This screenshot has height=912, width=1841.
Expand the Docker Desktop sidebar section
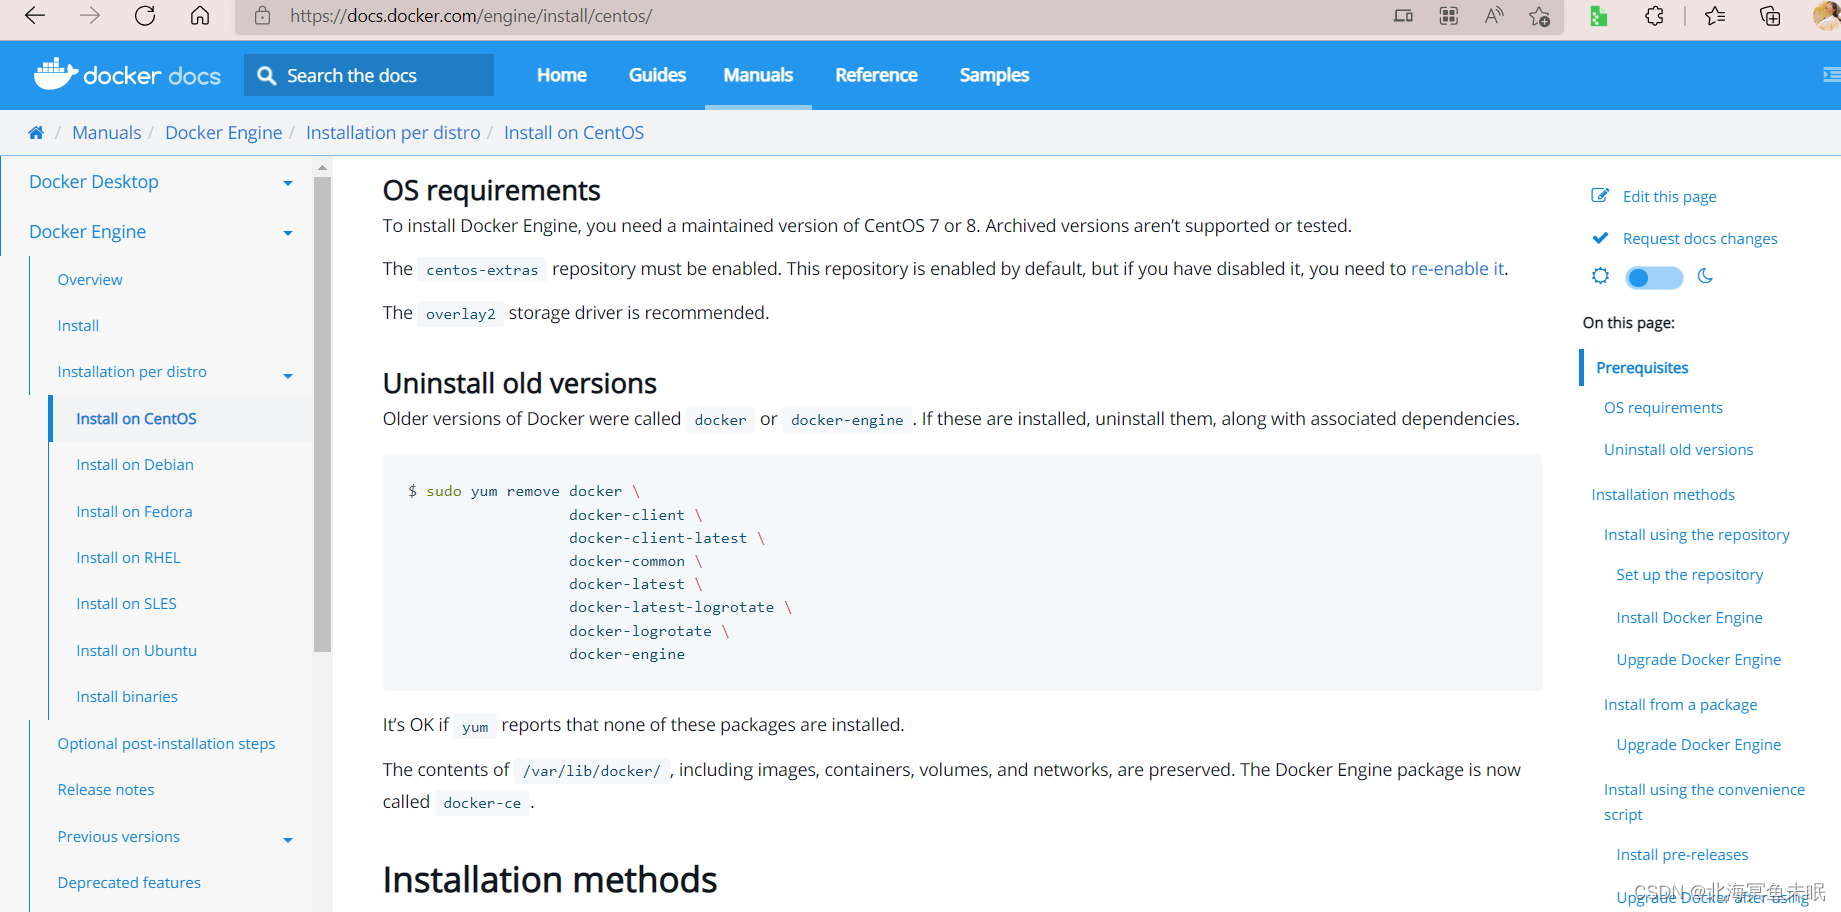click(x=288, y=183)
